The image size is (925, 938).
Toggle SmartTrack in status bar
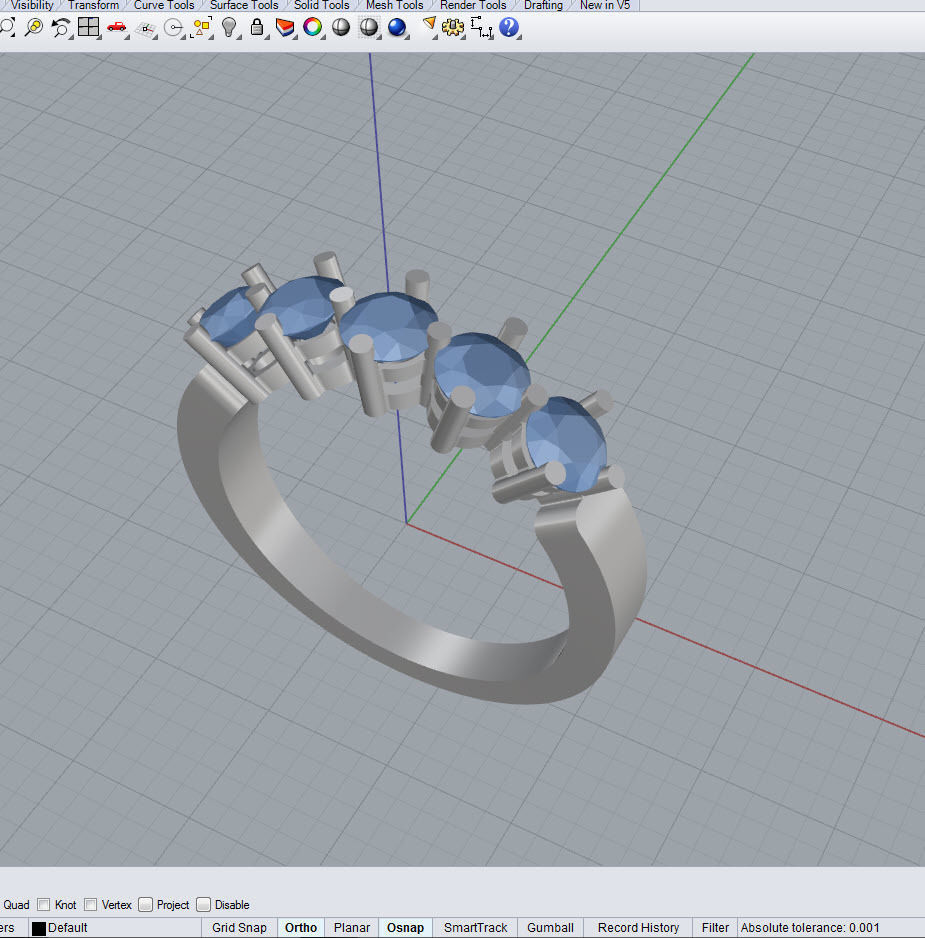coord(476,927)
